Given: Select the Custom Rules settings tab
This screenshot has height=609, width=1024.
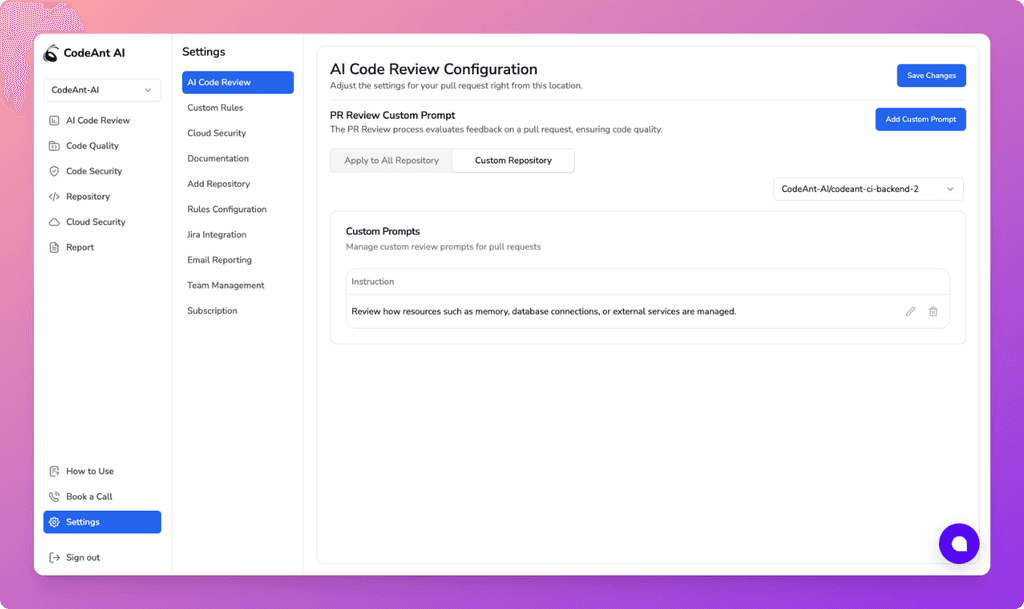Looking at the screenshot, I should [215, 107].
